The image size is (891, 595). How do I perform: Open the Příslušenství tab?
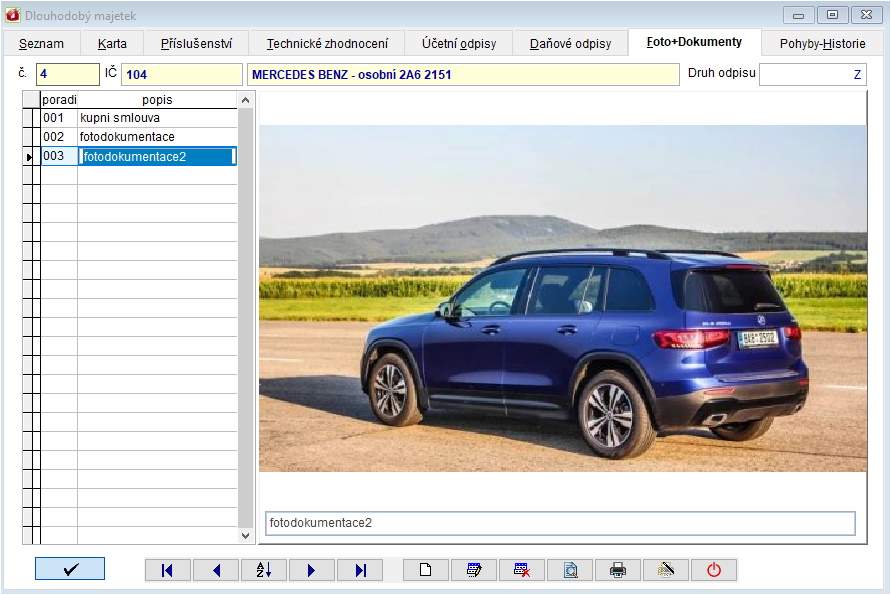click(x=196, y=44)
